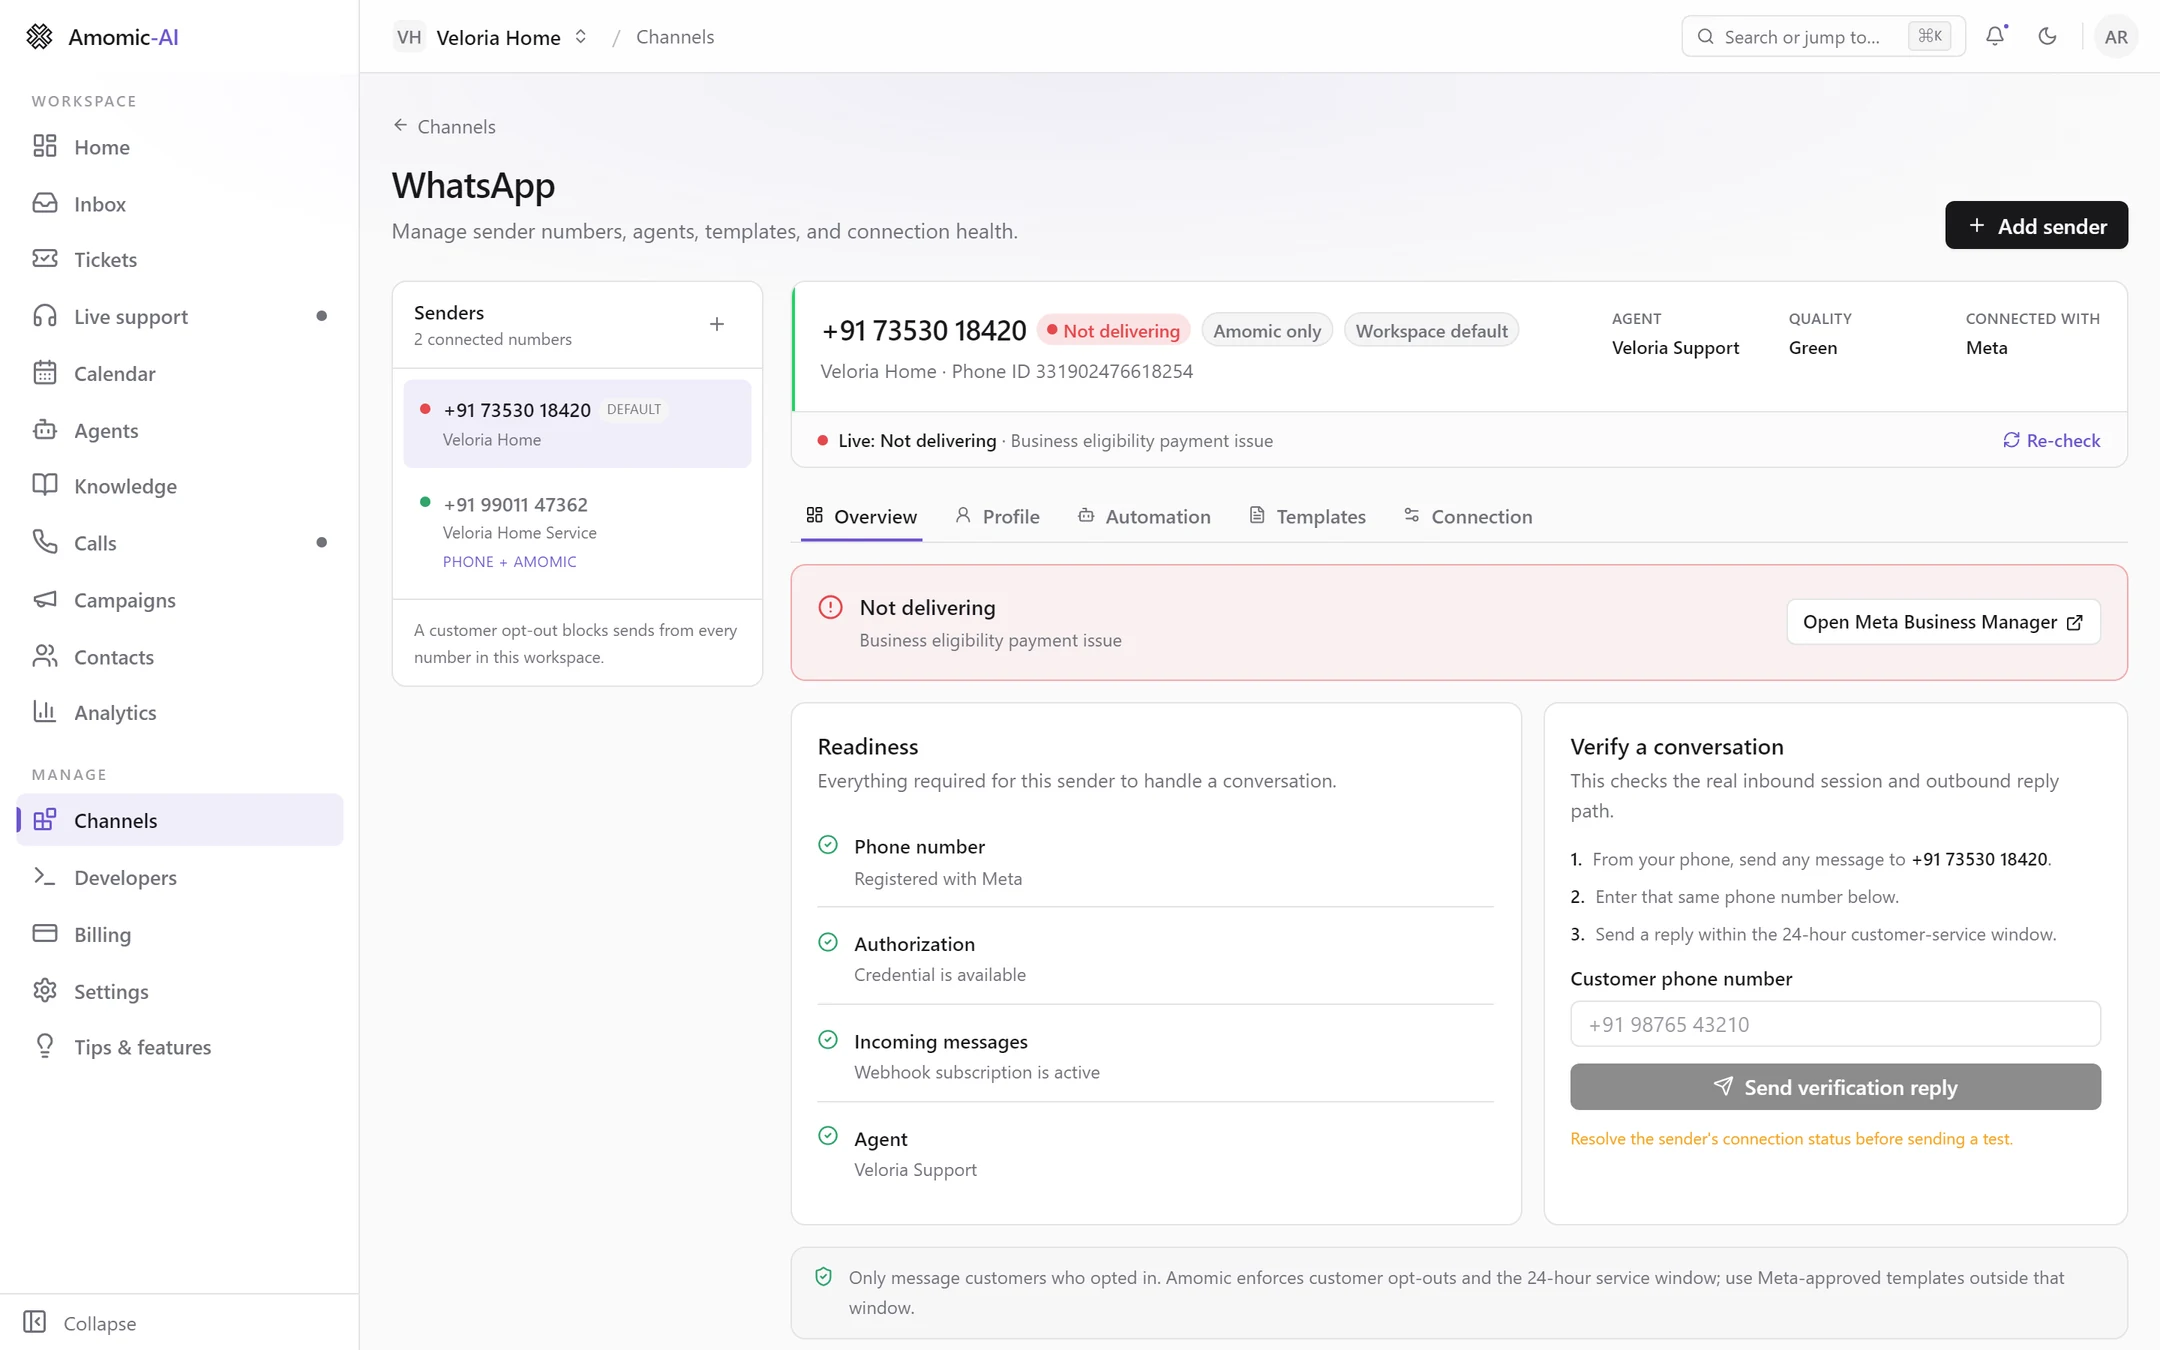Go to Contacts page

coord(180,656)
